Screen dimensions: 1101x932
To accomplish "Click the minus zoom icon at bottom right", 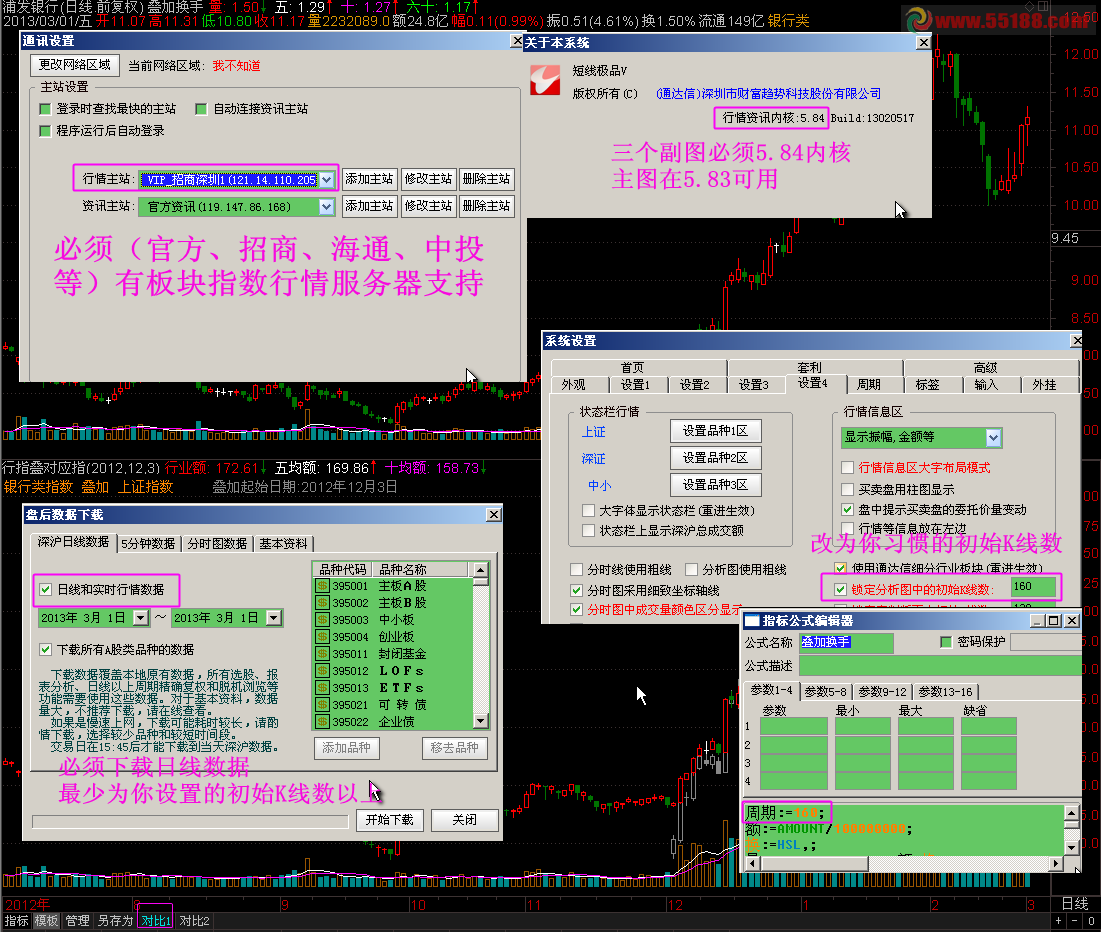I will [x=1074, y=921].
